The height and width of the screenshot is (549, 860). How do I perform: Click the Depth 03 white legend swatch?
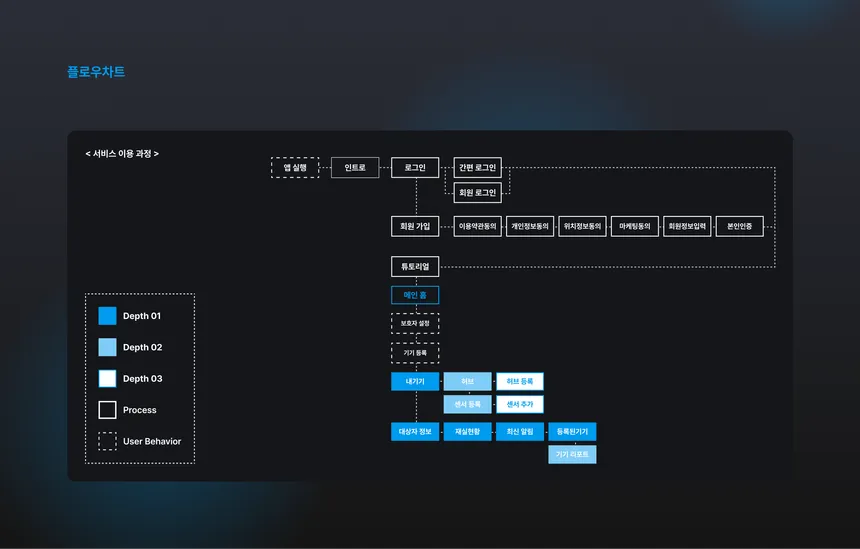pos(108,378)
